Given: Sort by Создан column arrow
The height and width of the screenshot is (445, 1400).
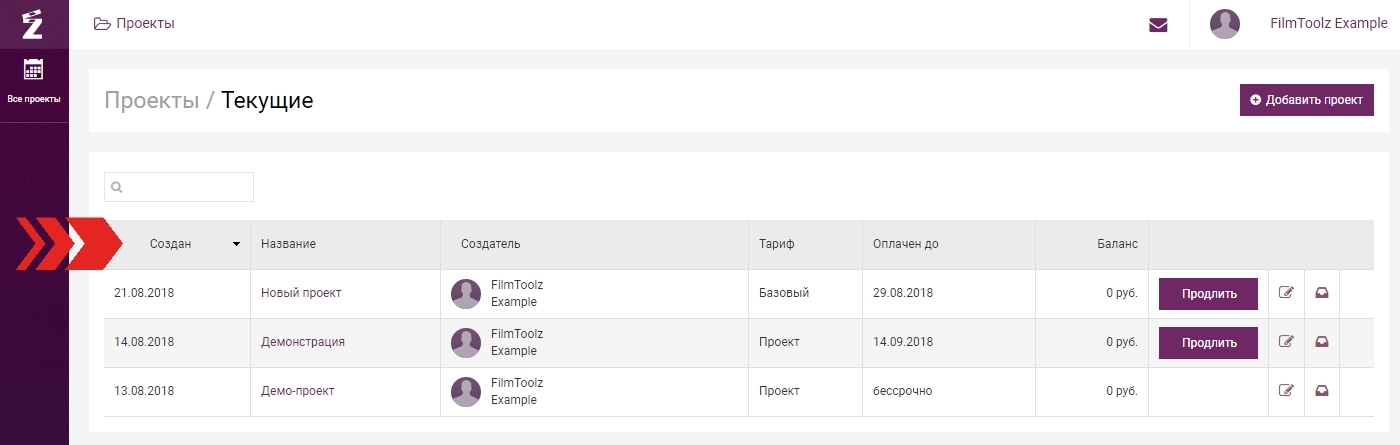Looking at the screenshot, I should click(x=237, y=244).
